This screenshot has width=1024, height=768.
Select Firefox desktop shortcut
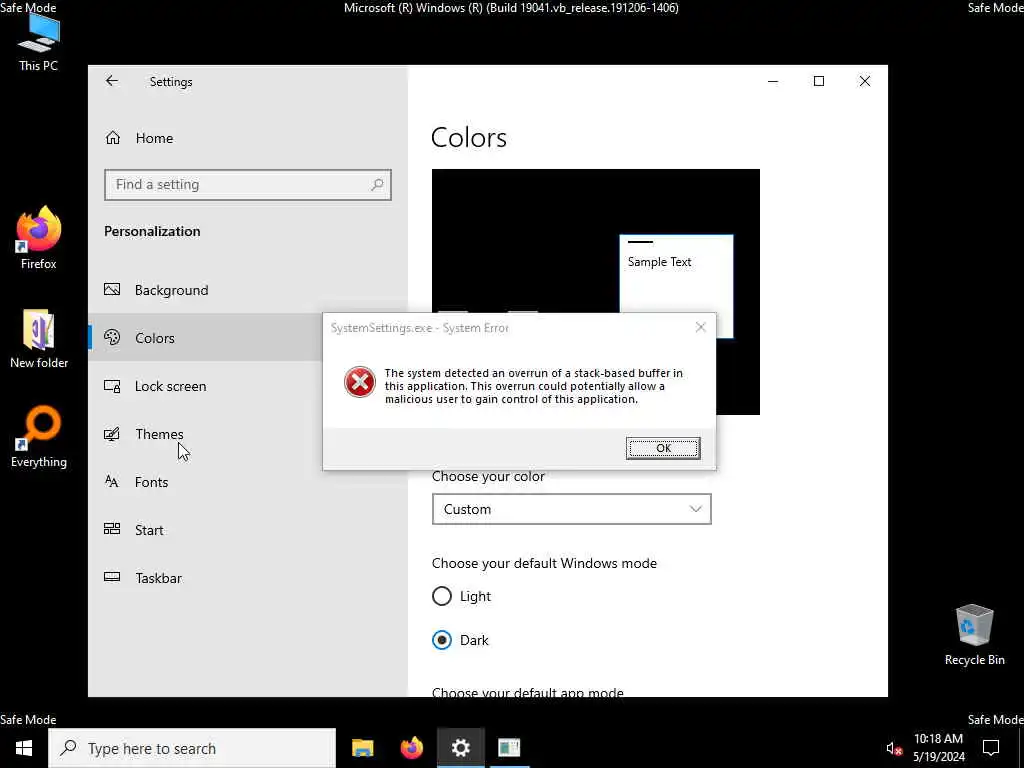[x=39, y=238]
